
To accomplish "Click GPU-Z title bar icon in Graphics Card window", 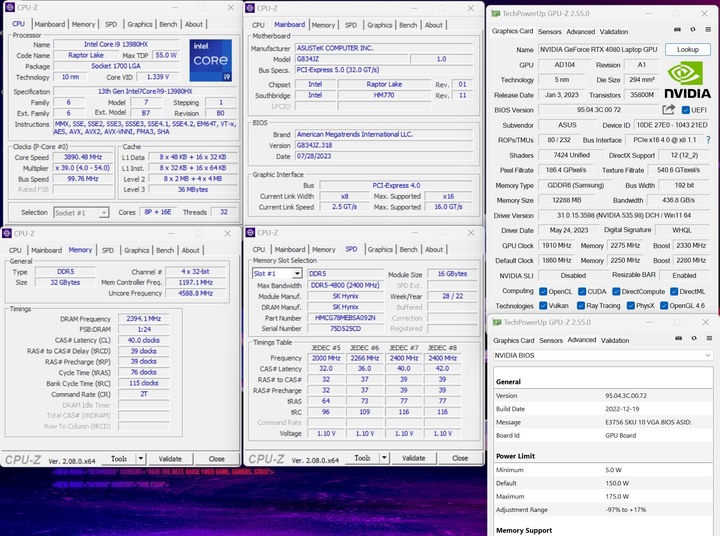I will (x=495, y=13).
